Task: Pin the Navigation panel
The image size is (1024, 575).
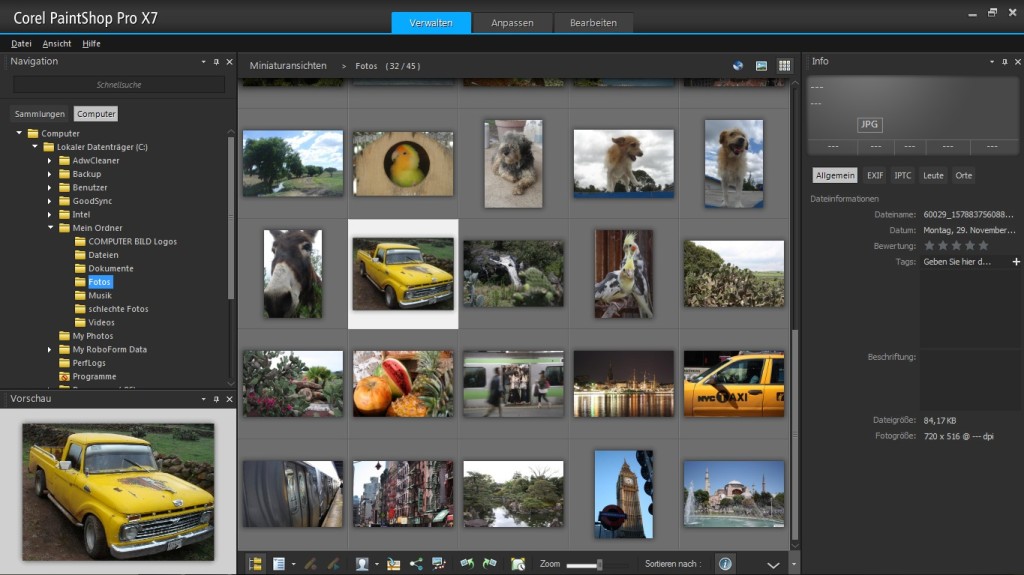Action: point(216,62)
